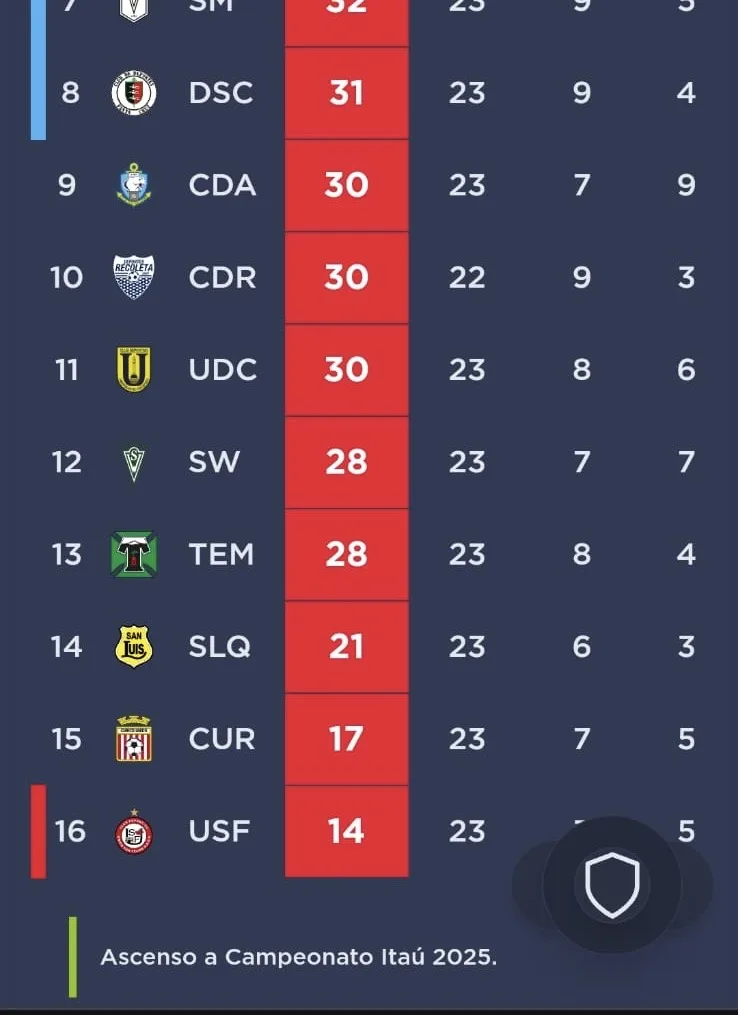Select the 14 points cell for USF
Viewport: 738px width, 1015px height.
pyautogui.click(x=346, y=832)
